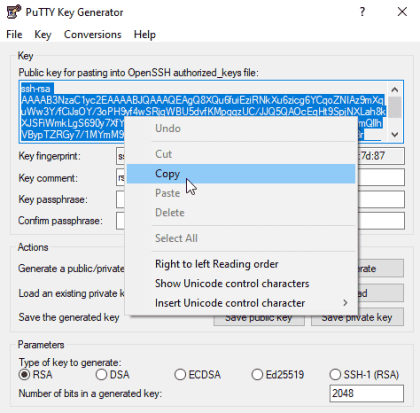The image size is (420, 413).
Task: Close the PuTTY Key Generator window
Action: click(402, 12)
